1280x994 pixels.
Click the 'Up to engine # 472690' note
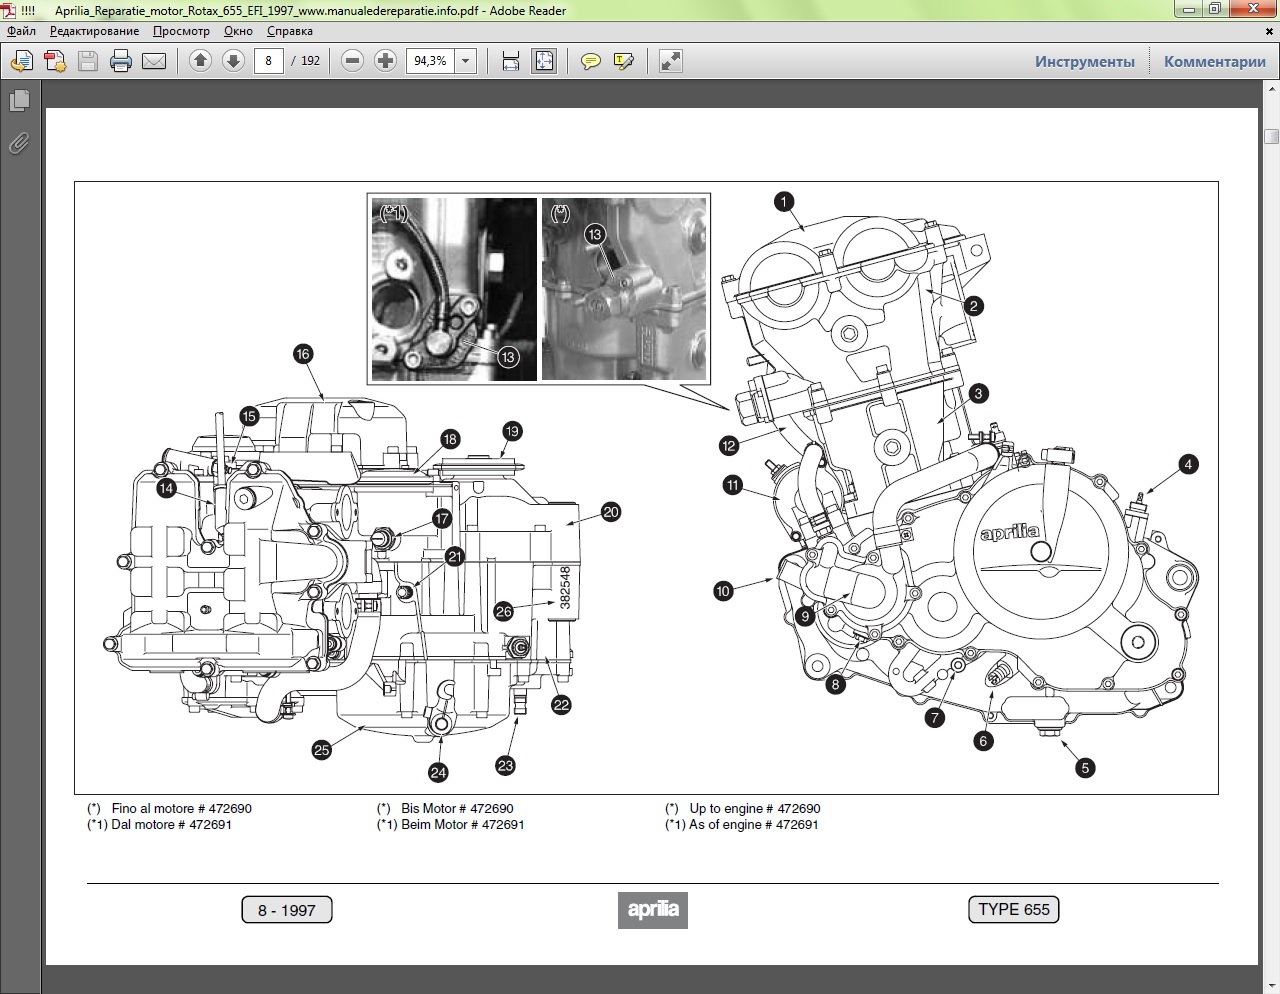coord(755,808)
